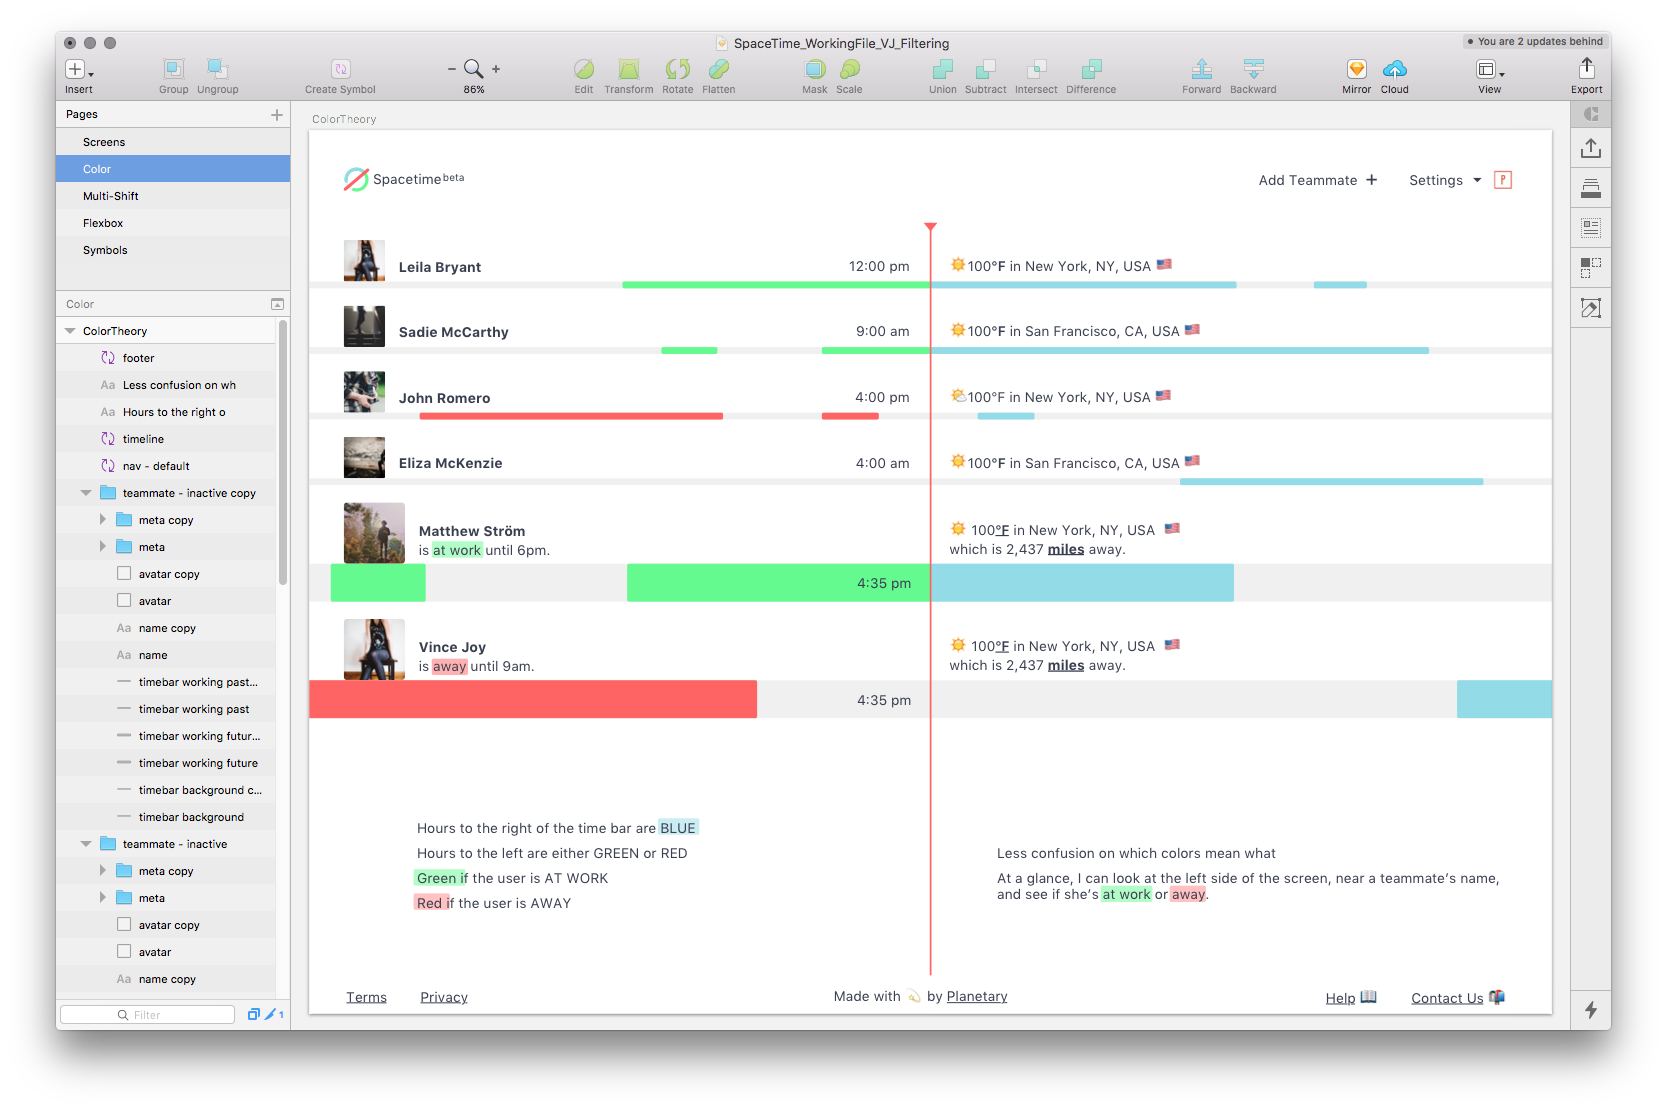Select the Multi-Shift page

[173, 196]
